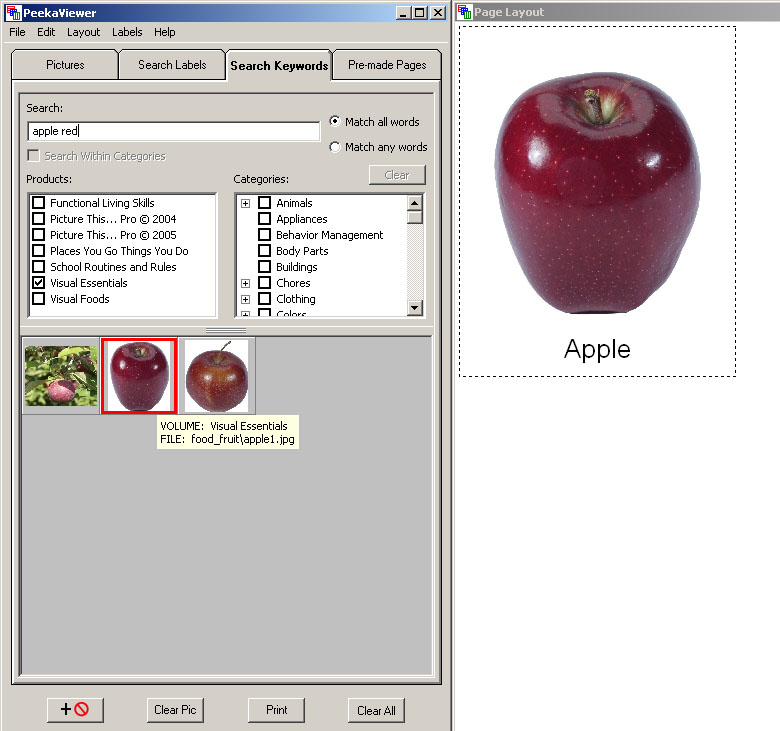Check the Visual Foods product
The width and height of the screenshot is (780, 731).
point(38,299)
